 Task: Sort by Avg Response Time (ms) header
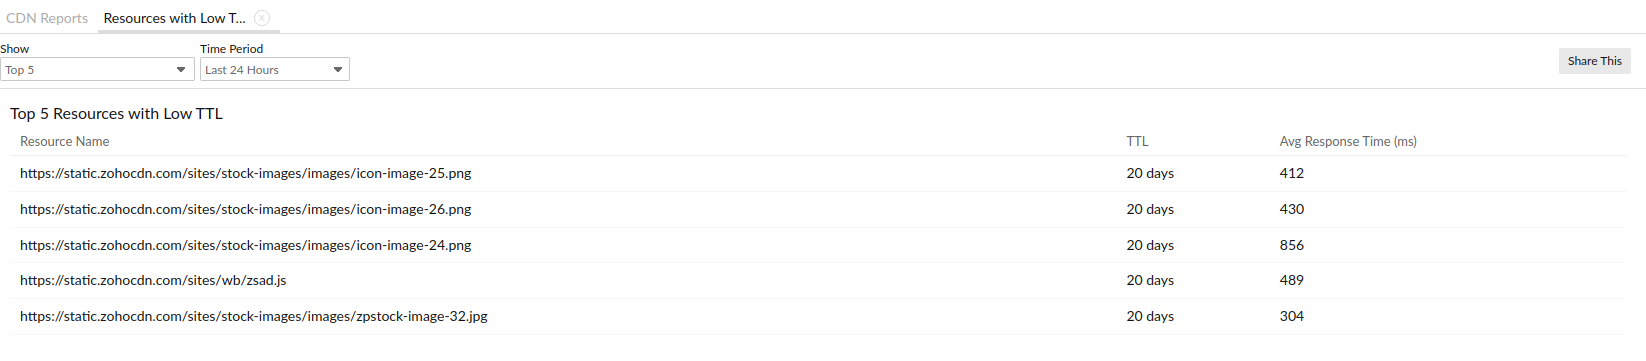1348,141
